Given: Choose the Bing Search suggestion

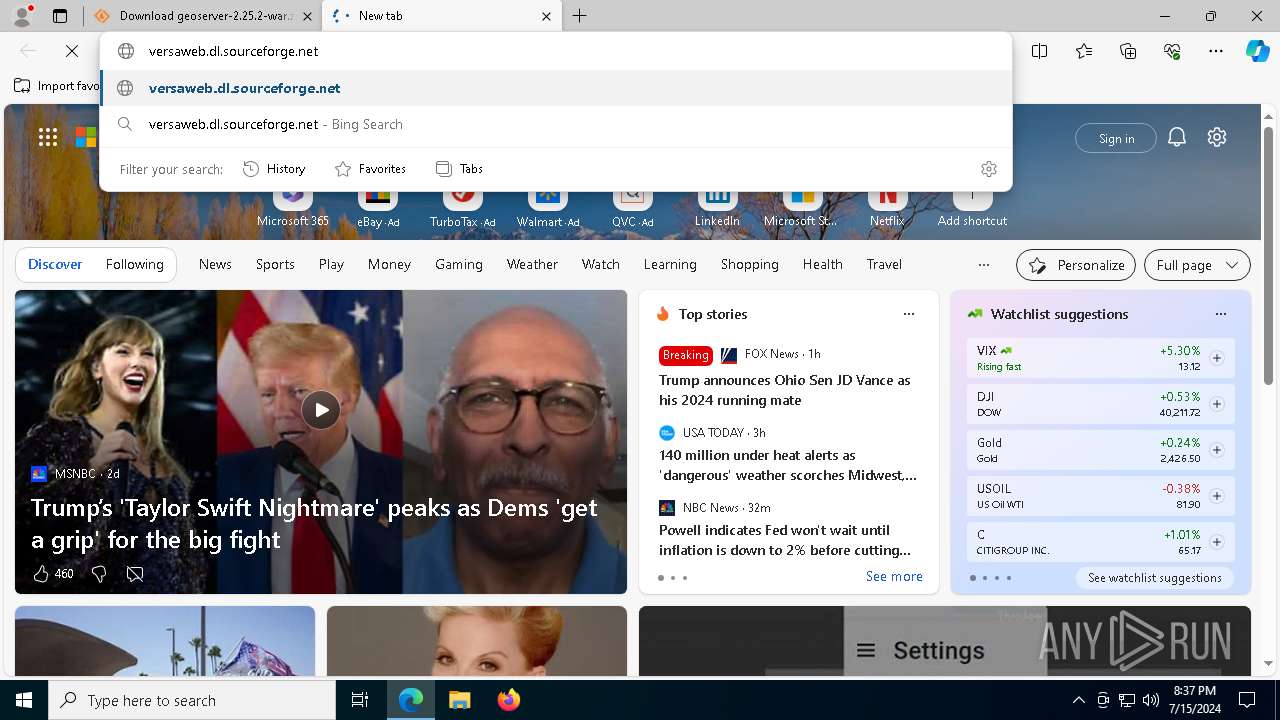Looking at the screenshot, I should 556,124.
